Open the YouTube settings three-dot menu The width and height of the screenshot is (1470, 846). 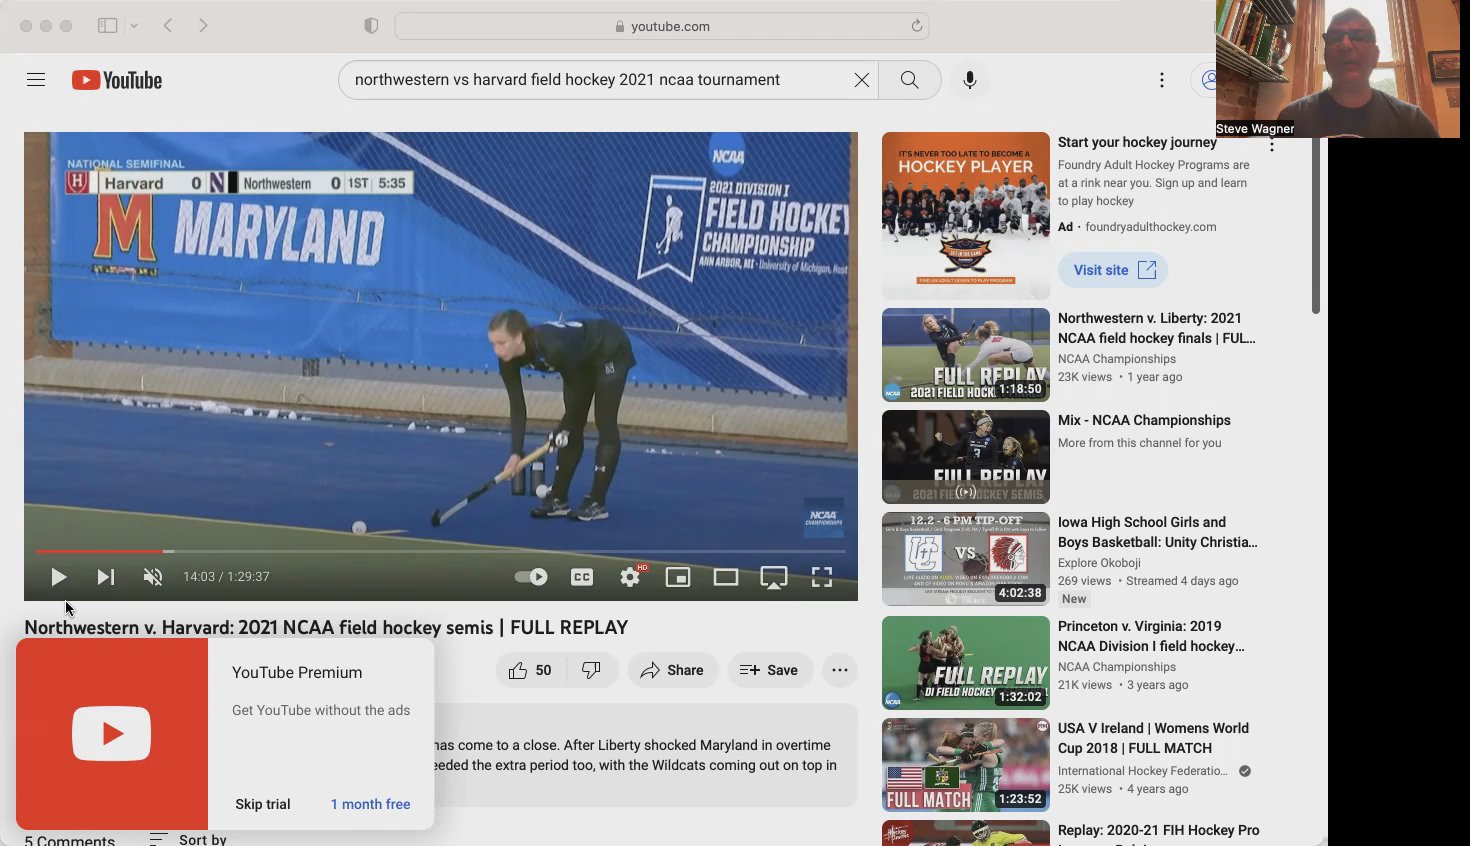(x=1161, y=80)
